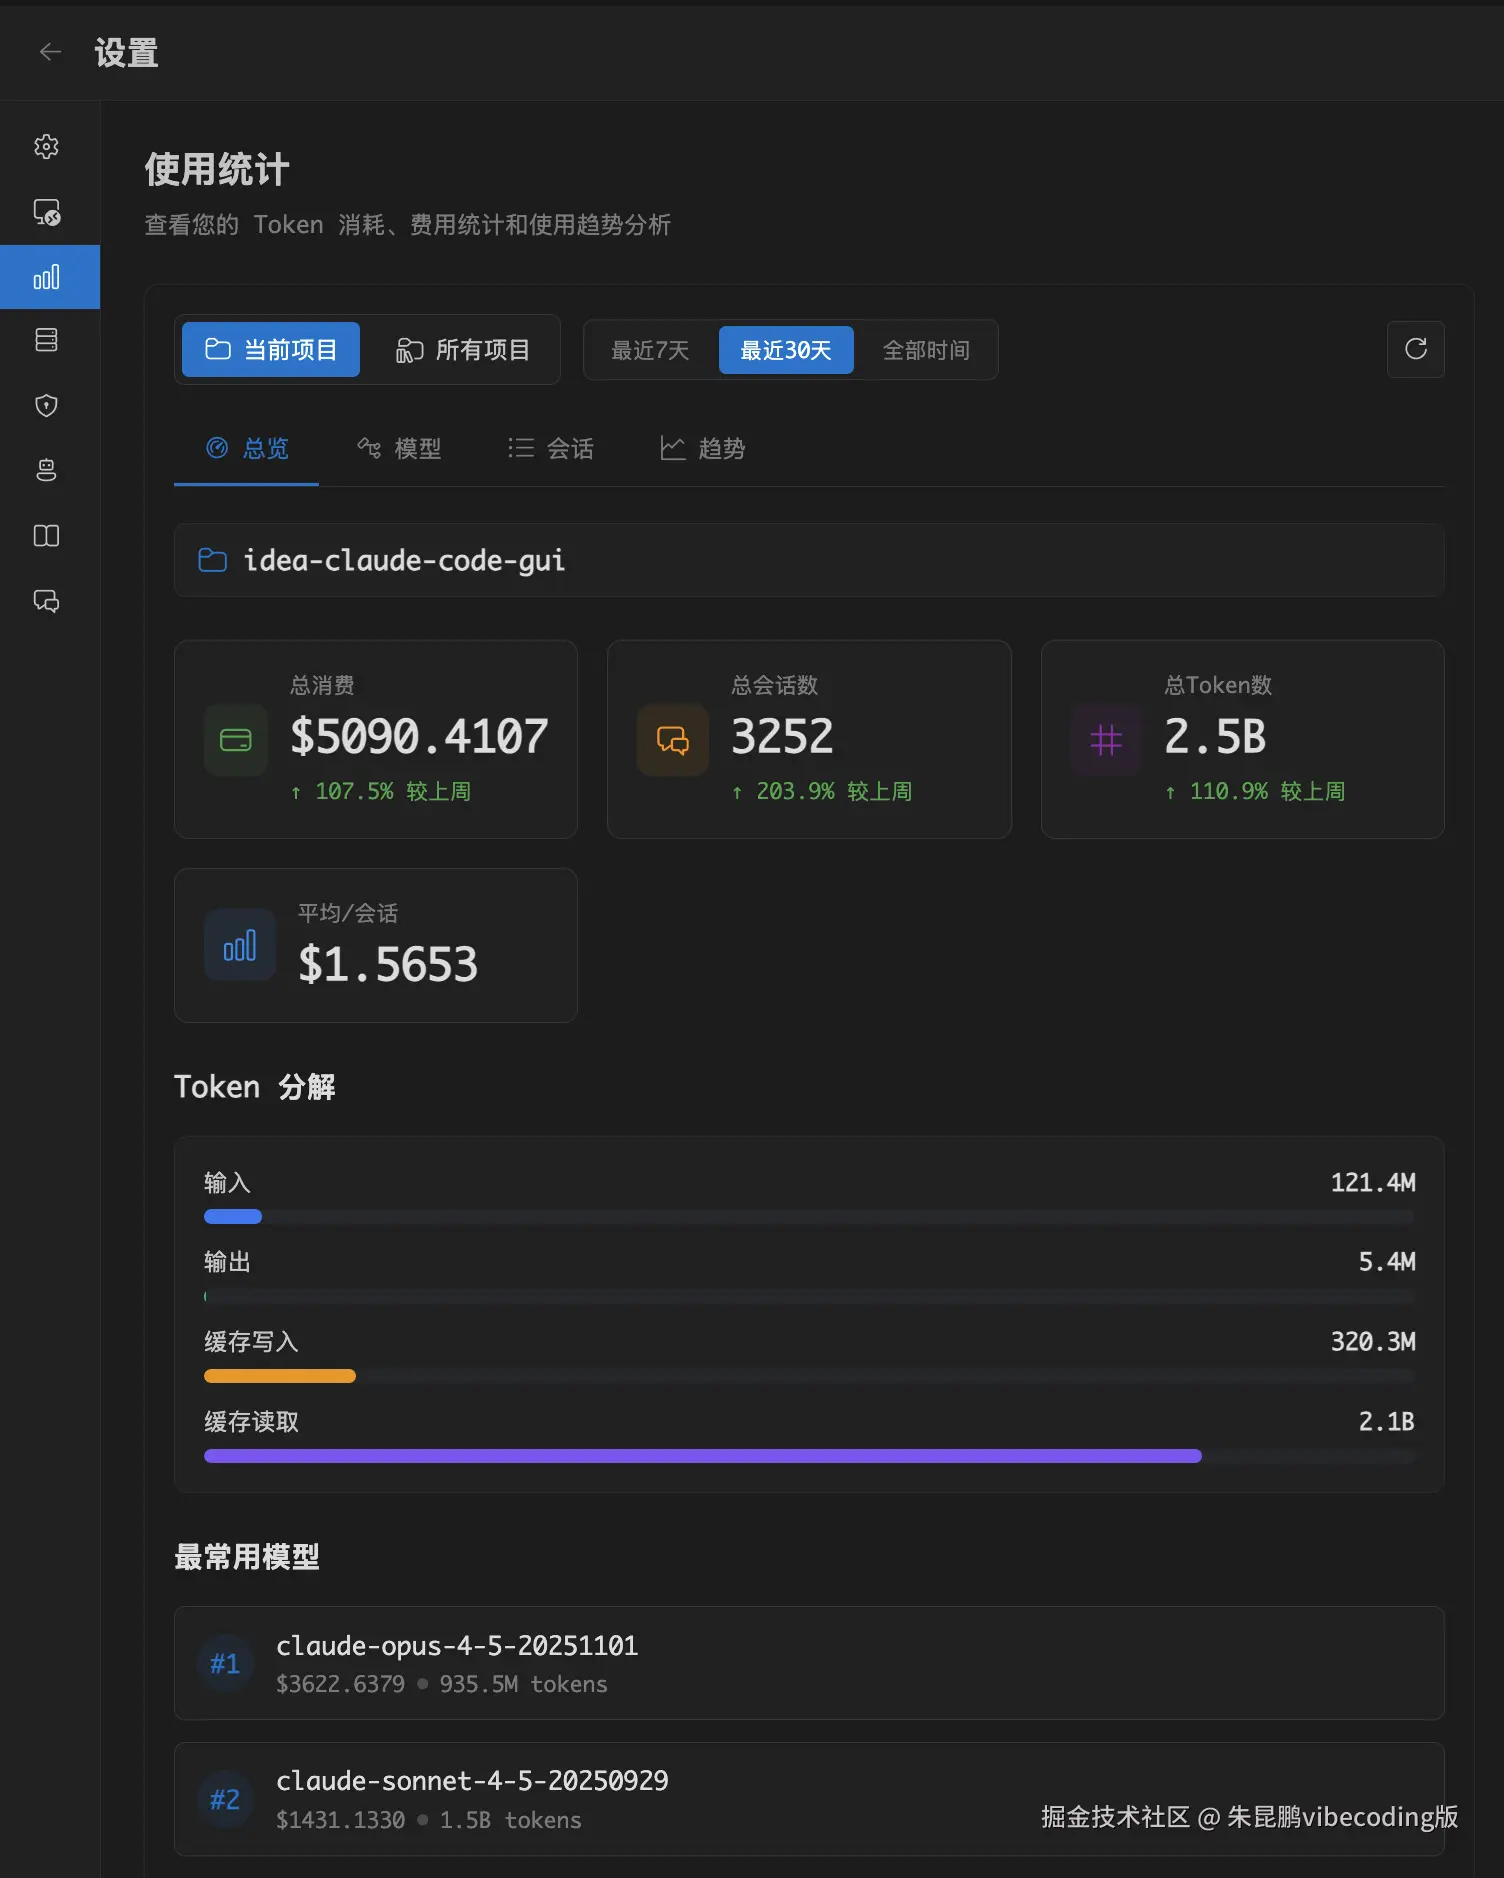1504x1878 pixels.
Task: Switch scope to 所有项目
Action: [462, 350]
